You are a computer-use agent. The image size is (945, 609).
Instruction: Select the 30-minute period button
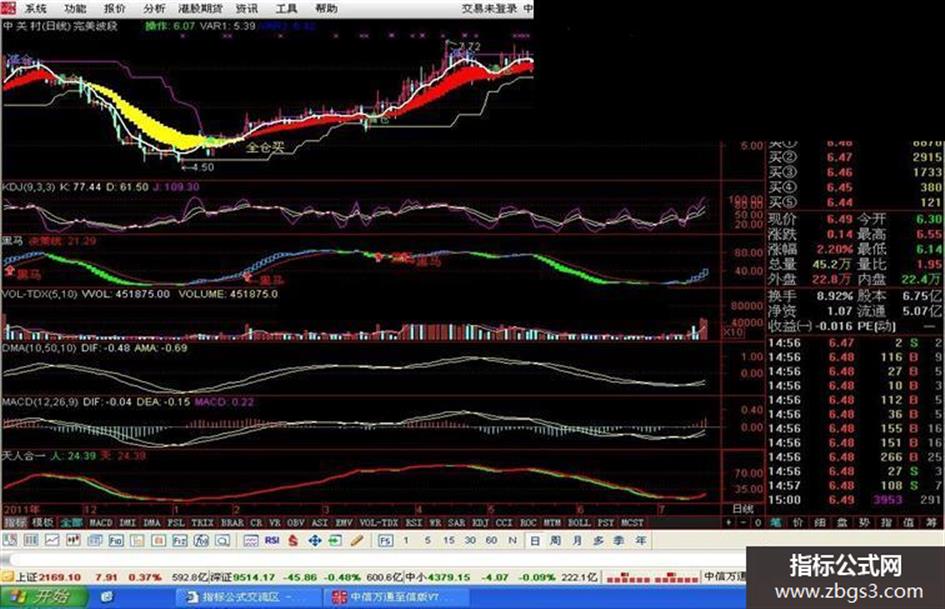pos(470,540)
